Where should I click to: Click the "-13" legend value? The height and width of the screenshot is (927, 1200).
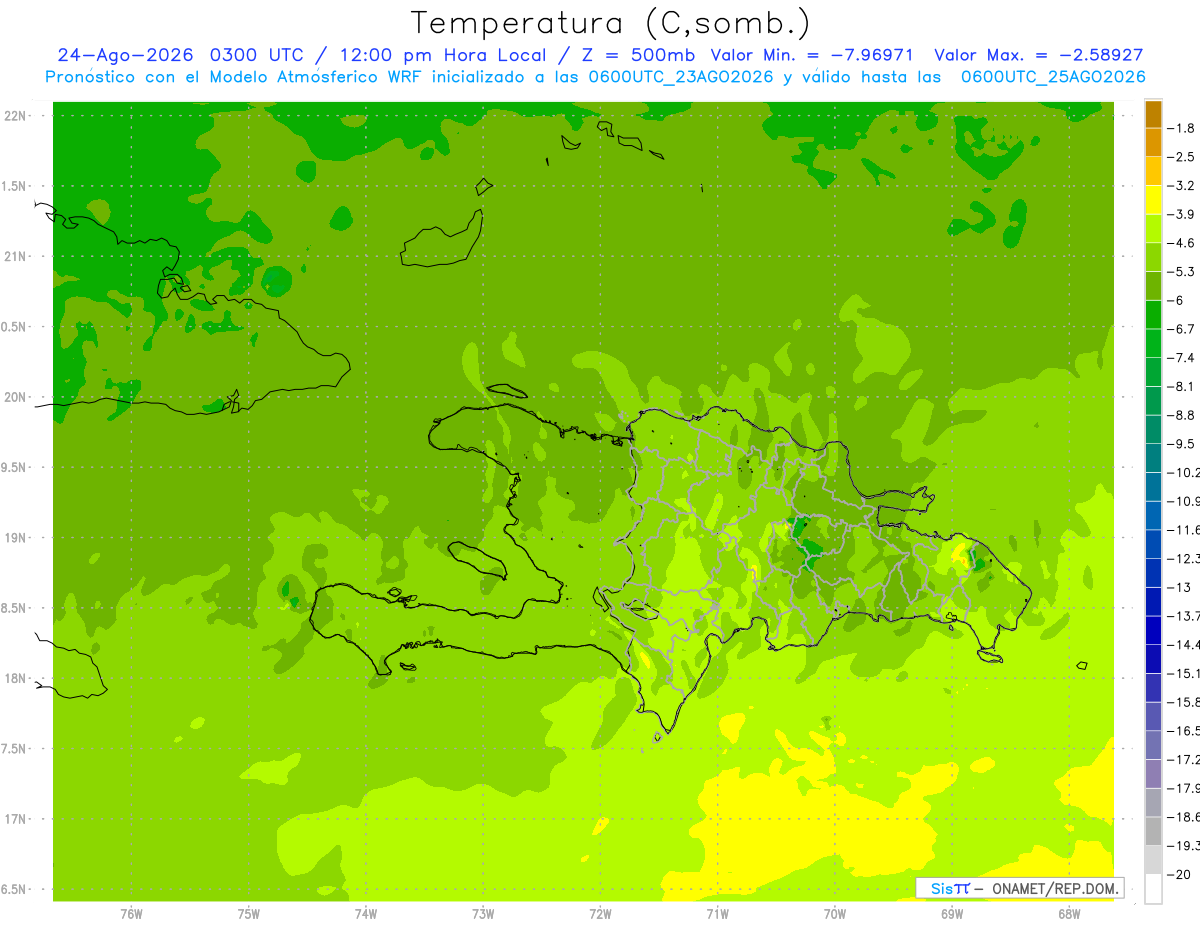pos(1179,587)
